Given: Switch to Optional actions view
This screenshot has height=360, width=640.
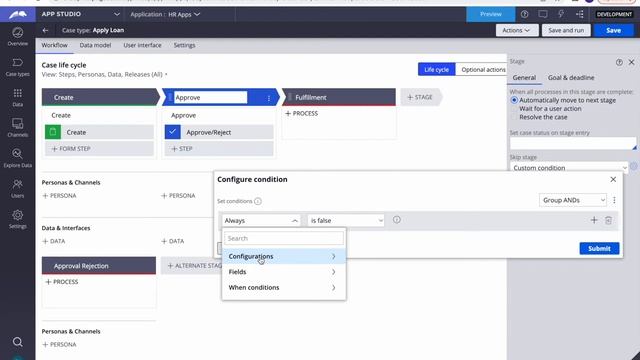Looking at the screenshot, I should 483,69.
